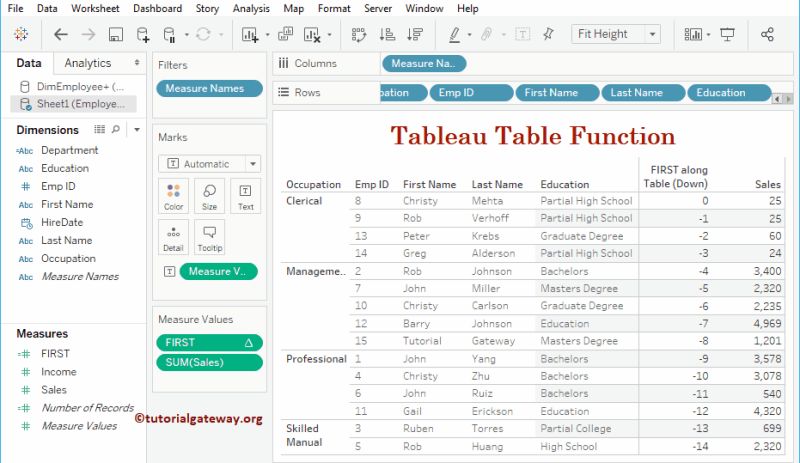
Task: Select the HireDate dimension field
Action: 62,222
